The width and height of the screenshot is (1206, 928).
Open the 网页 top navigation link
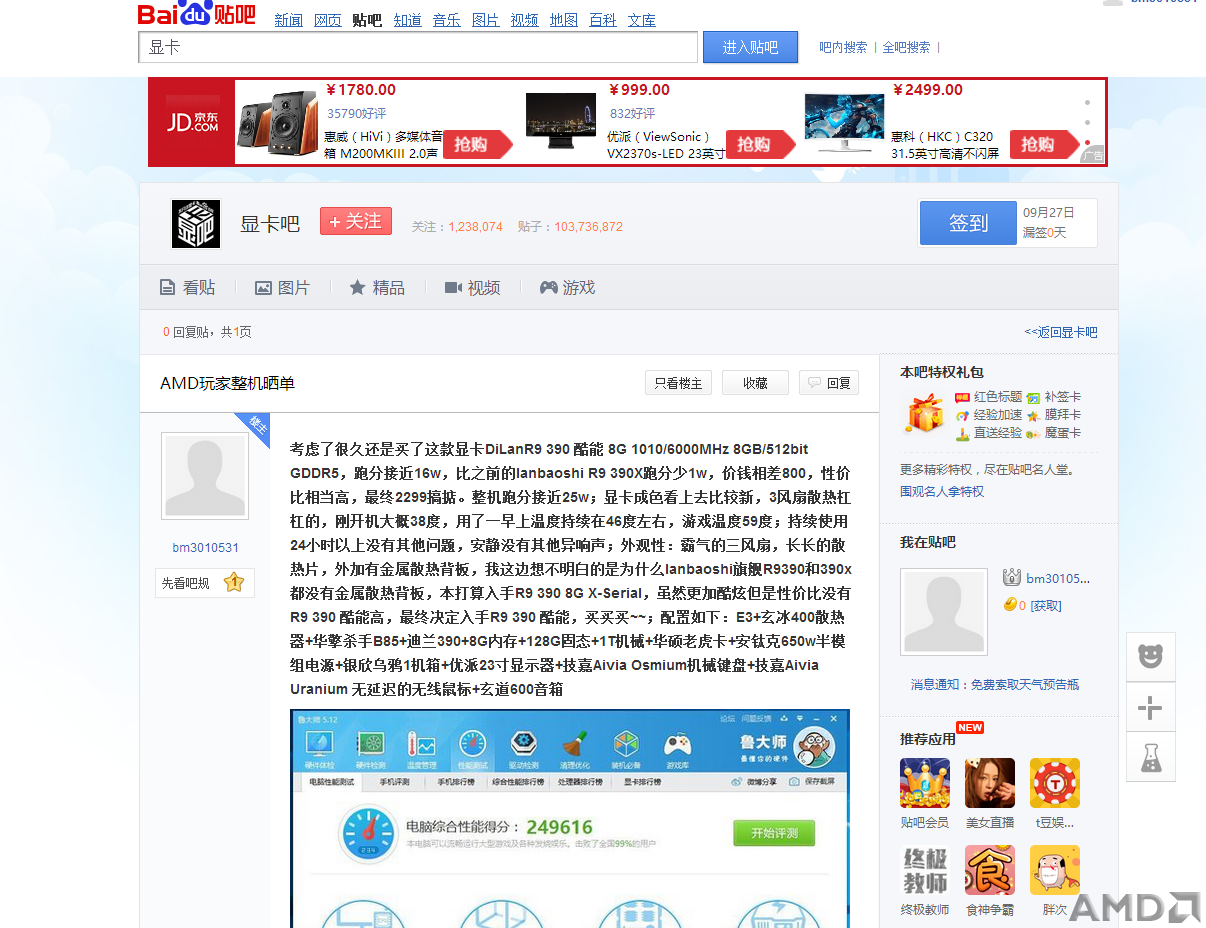coord(327,20)
